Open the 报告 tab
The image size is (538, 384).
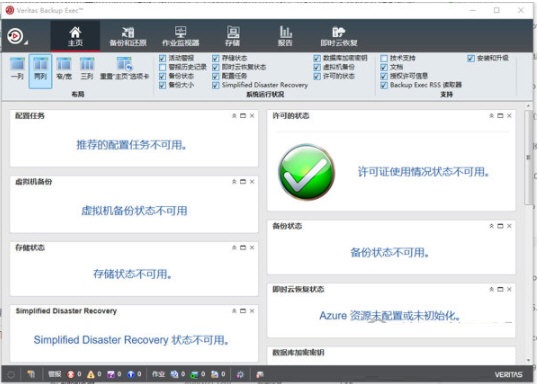tap(285, 36)
